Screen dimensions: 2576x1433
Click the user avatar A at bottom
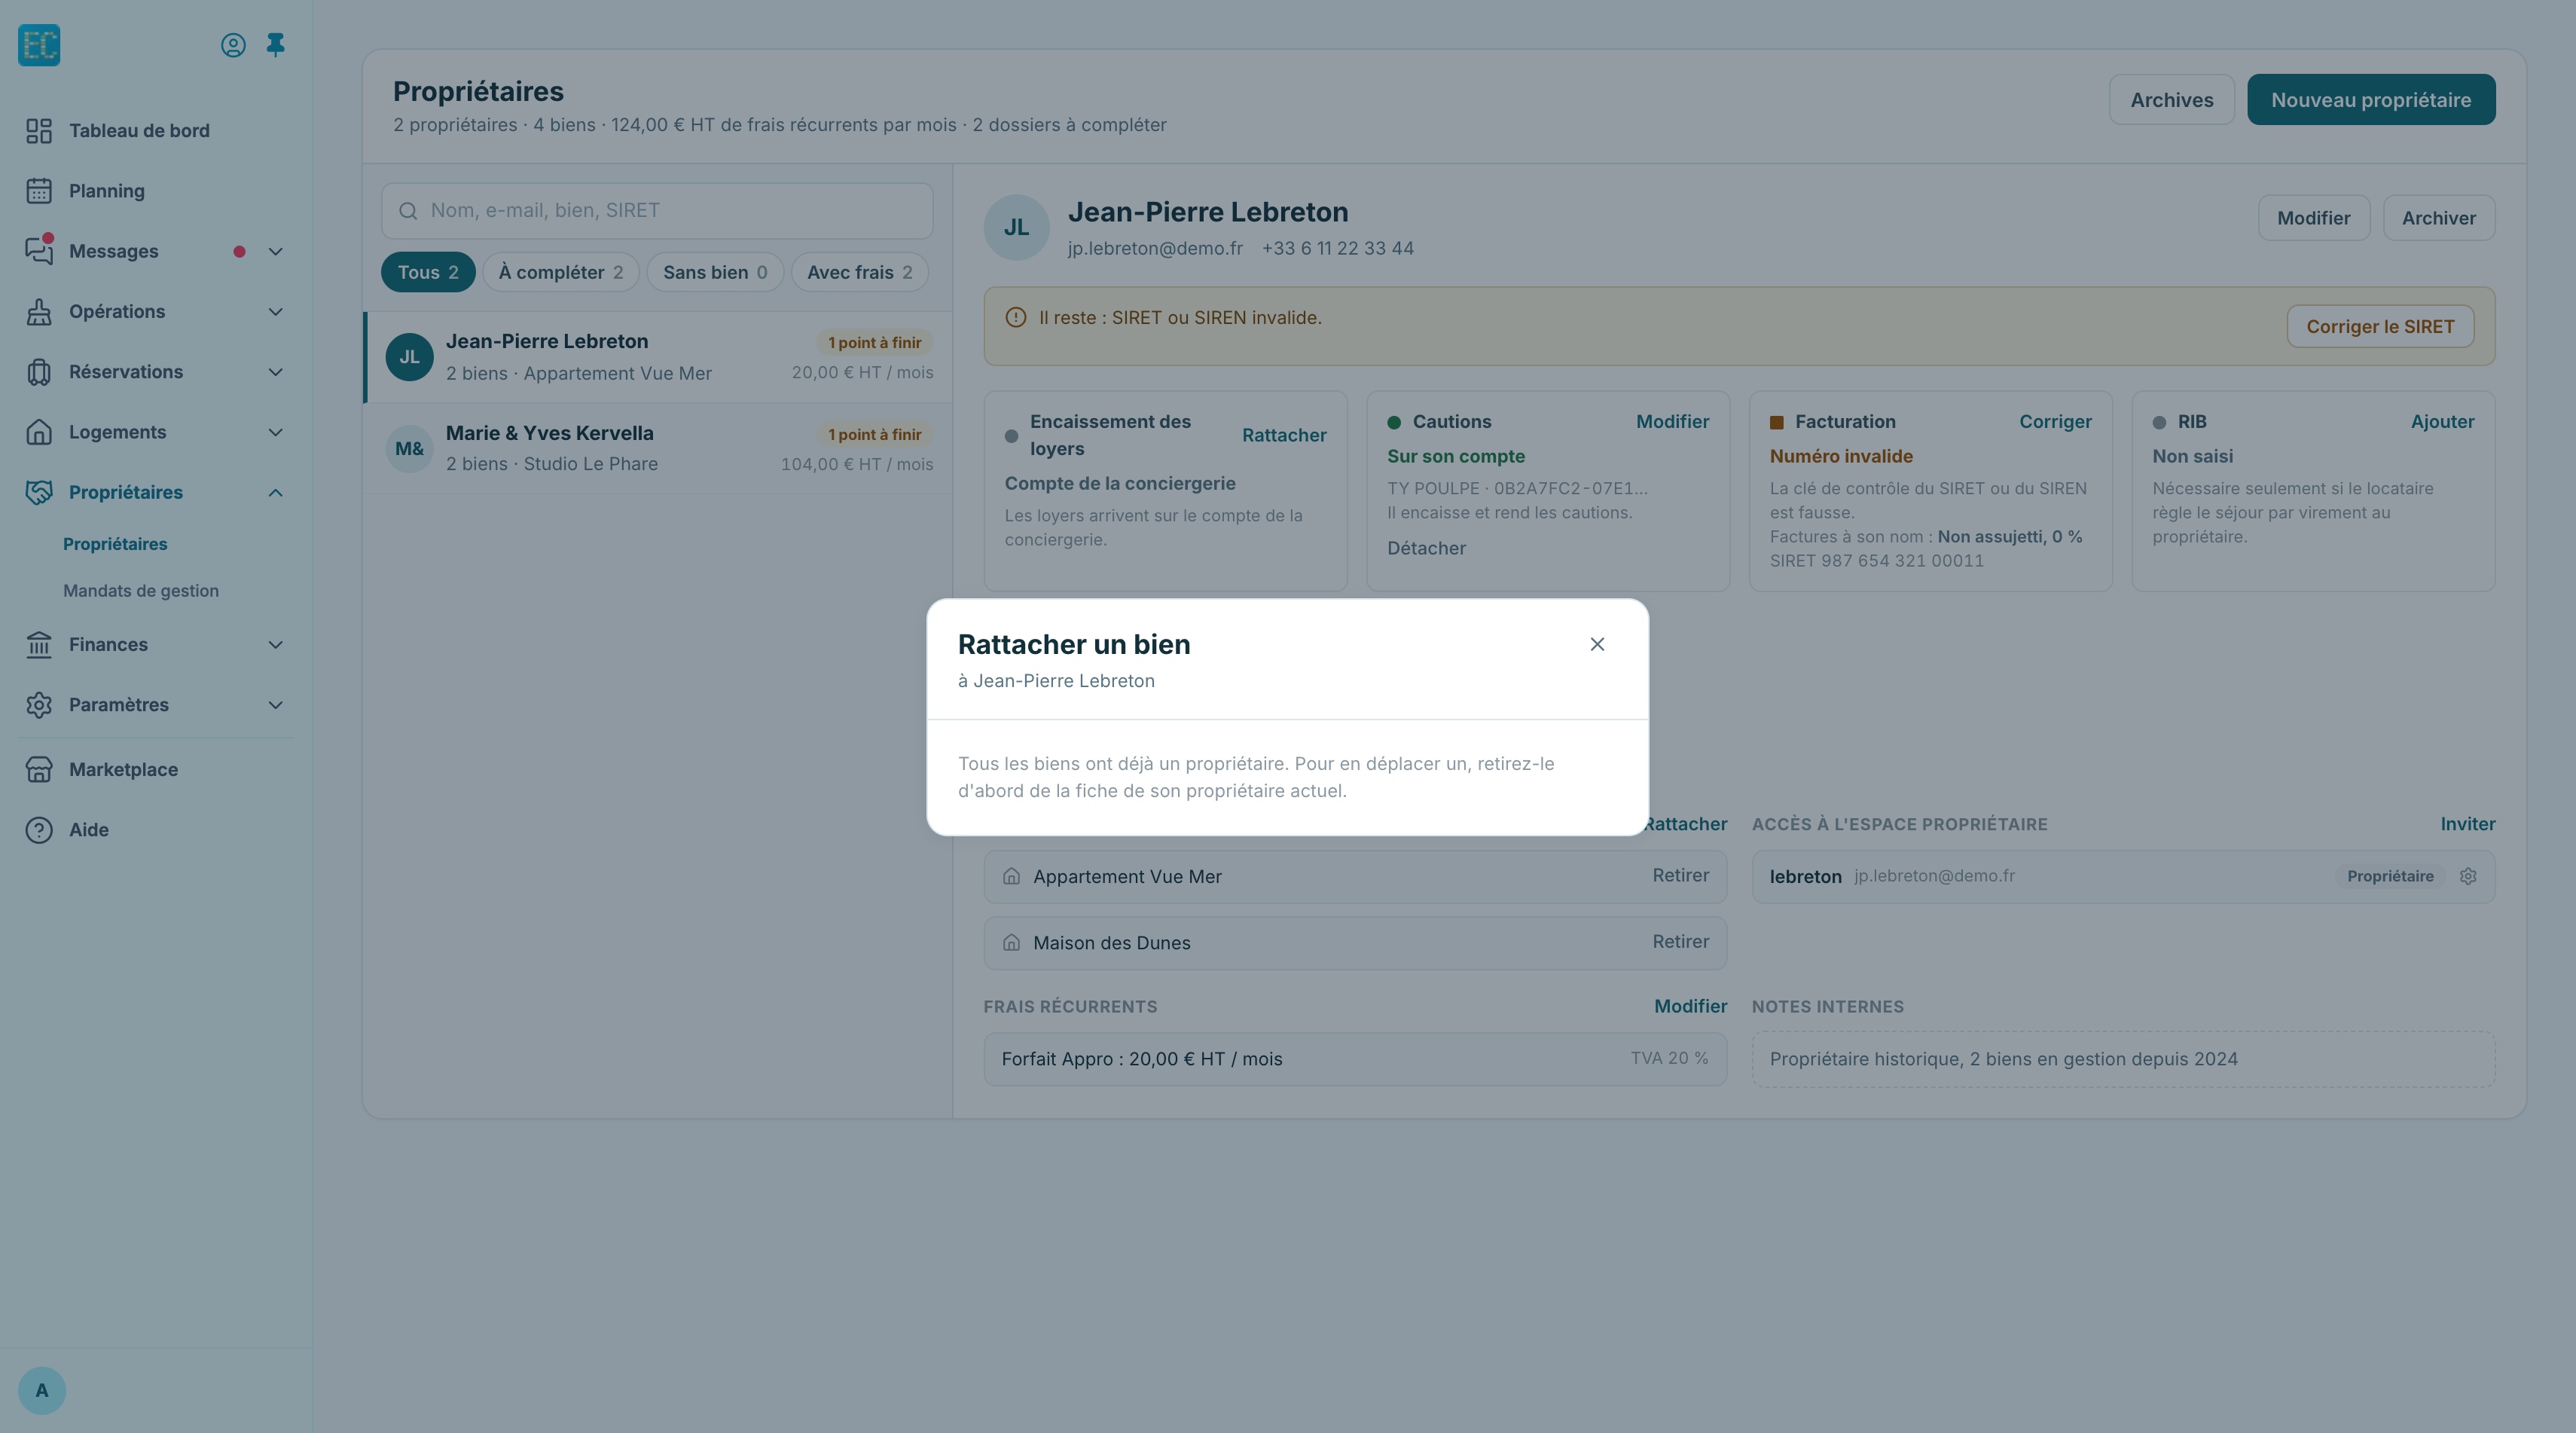point(42,1390)
